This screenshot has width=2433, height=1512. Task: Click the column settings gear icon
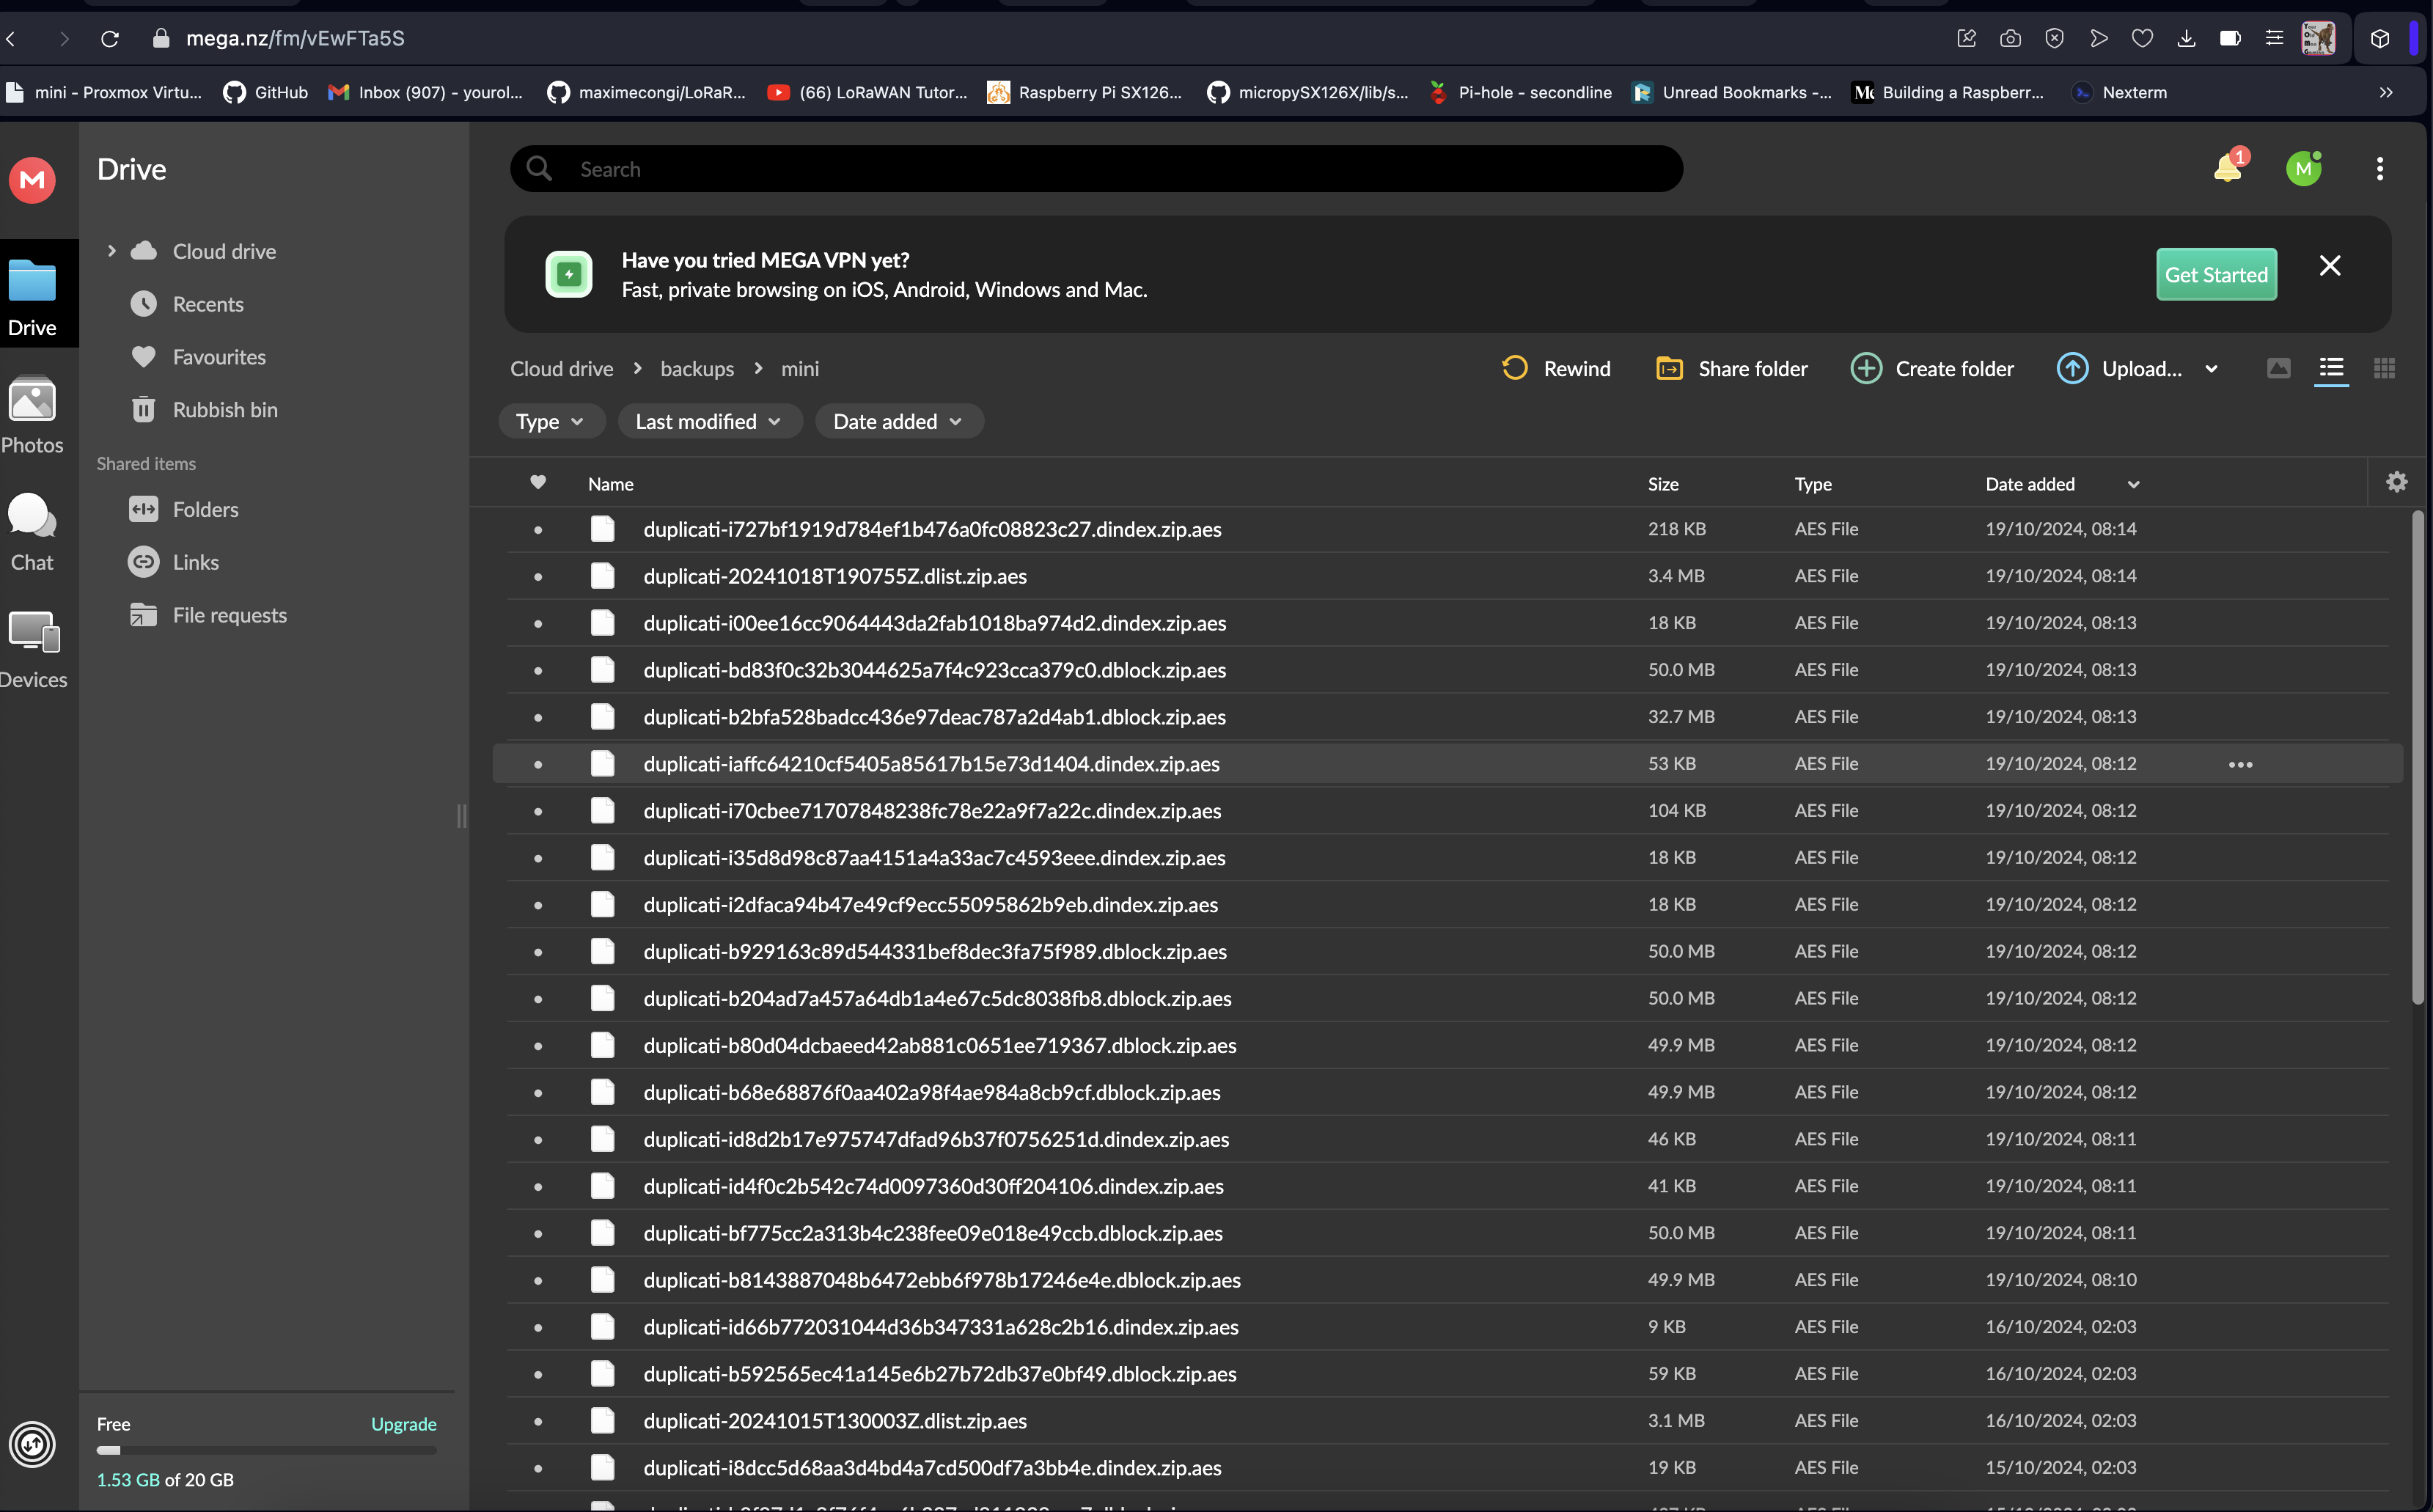click(x=2396, y=483)
